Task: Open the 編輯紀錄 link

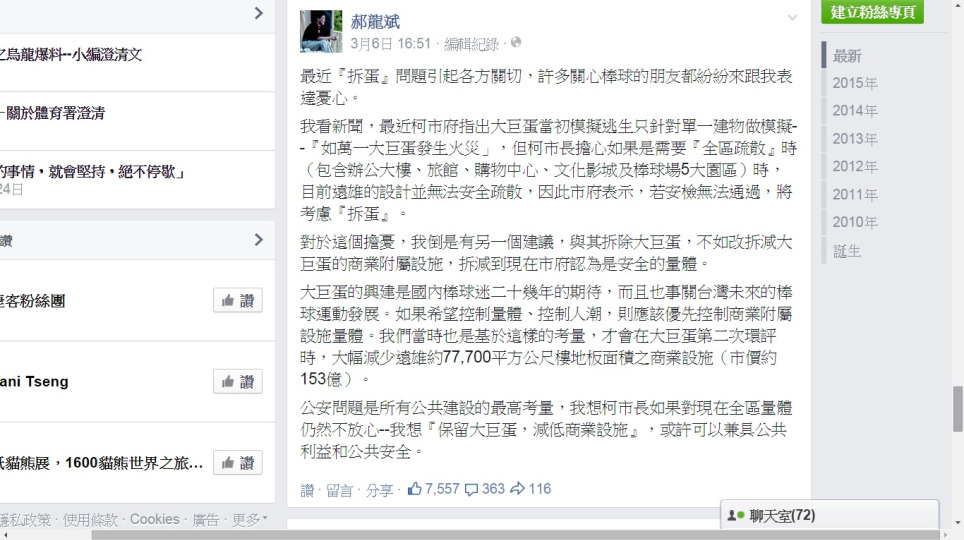Action: [471, 44]
